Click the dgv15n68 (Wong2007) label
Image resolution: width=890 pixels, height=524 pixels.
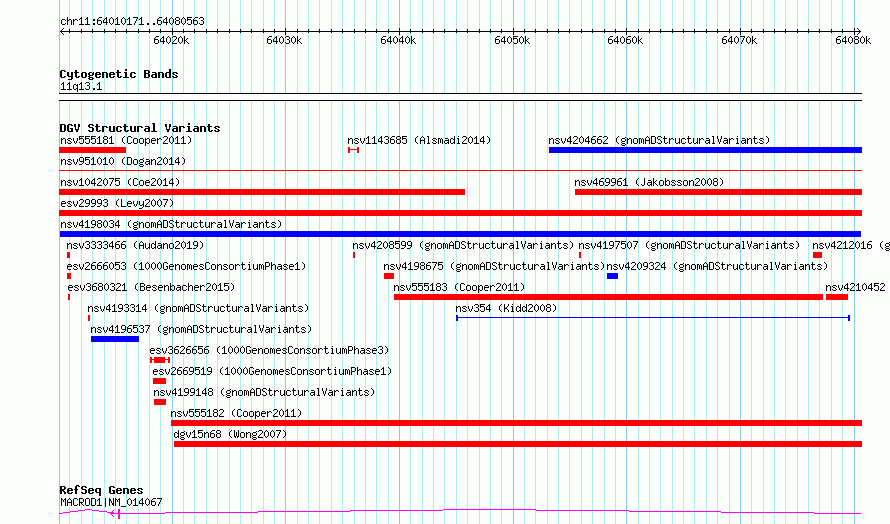(x=230, y=434)
